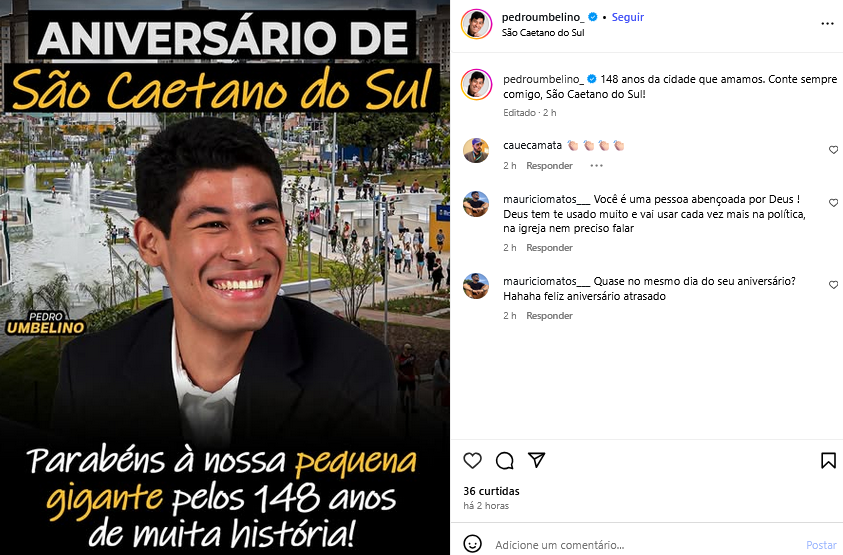Open comments via the speech bubble icon
Image resolution: width=843 pixels, height=555 pixels.
click(x=504, y=460)
